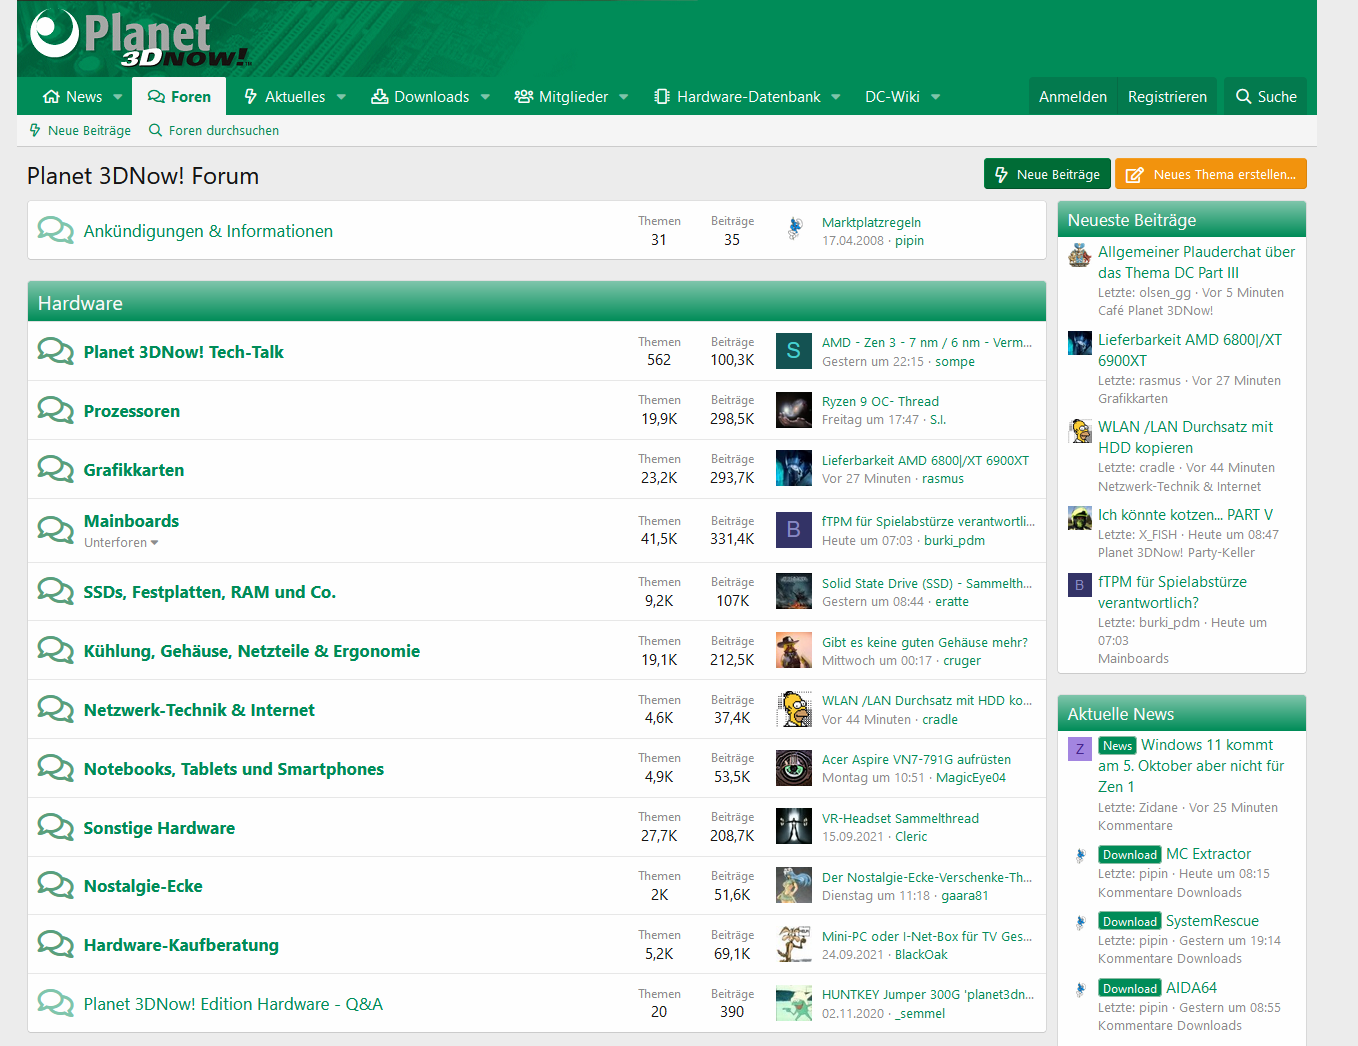Open Planet 3DNow! Tech-Talk forum

(184, 352)
